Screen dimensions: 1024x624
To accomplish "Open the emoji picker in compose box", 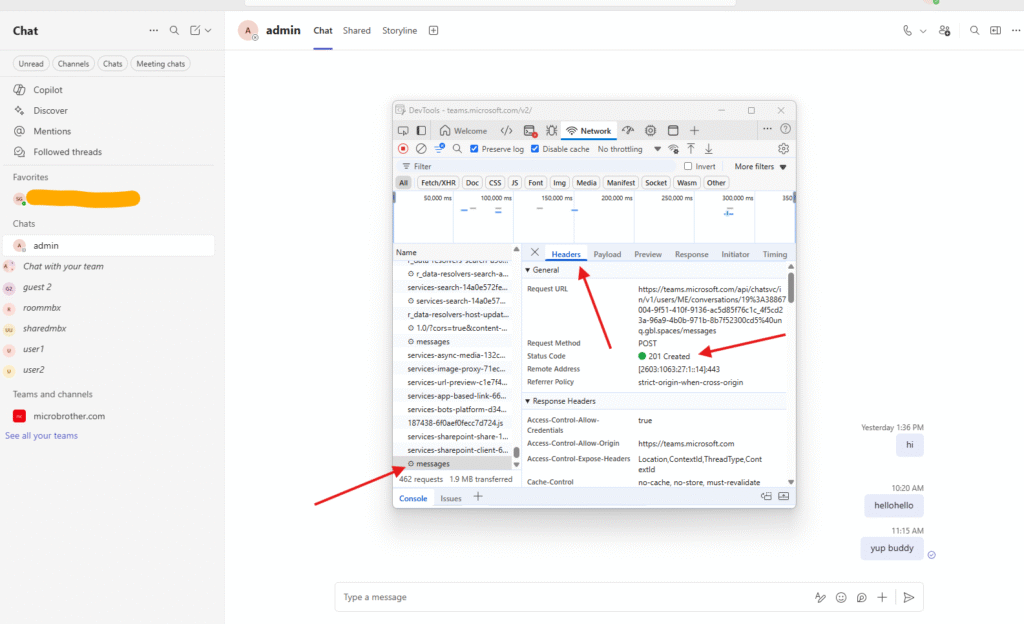I will (841, 597).
